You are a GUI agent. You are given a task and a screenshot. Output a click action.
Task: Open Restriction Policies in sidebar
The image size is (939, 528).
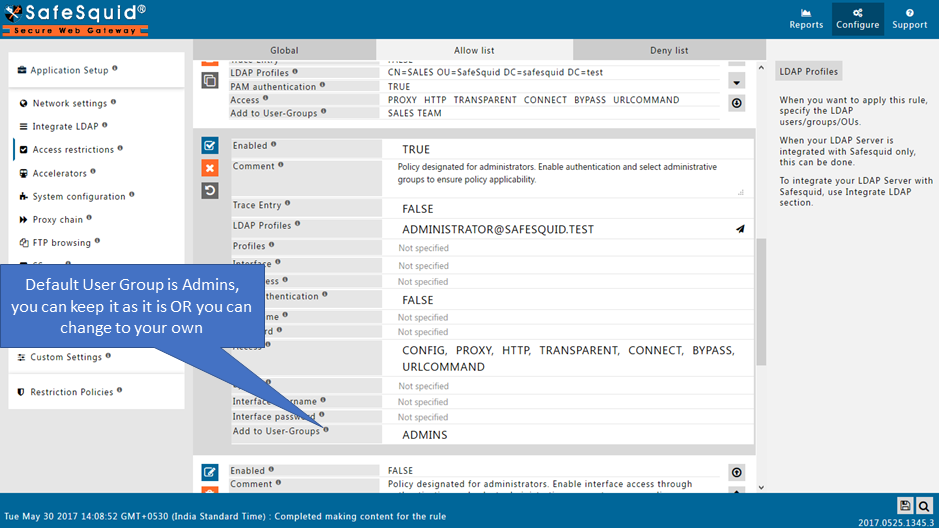[71, 392]
